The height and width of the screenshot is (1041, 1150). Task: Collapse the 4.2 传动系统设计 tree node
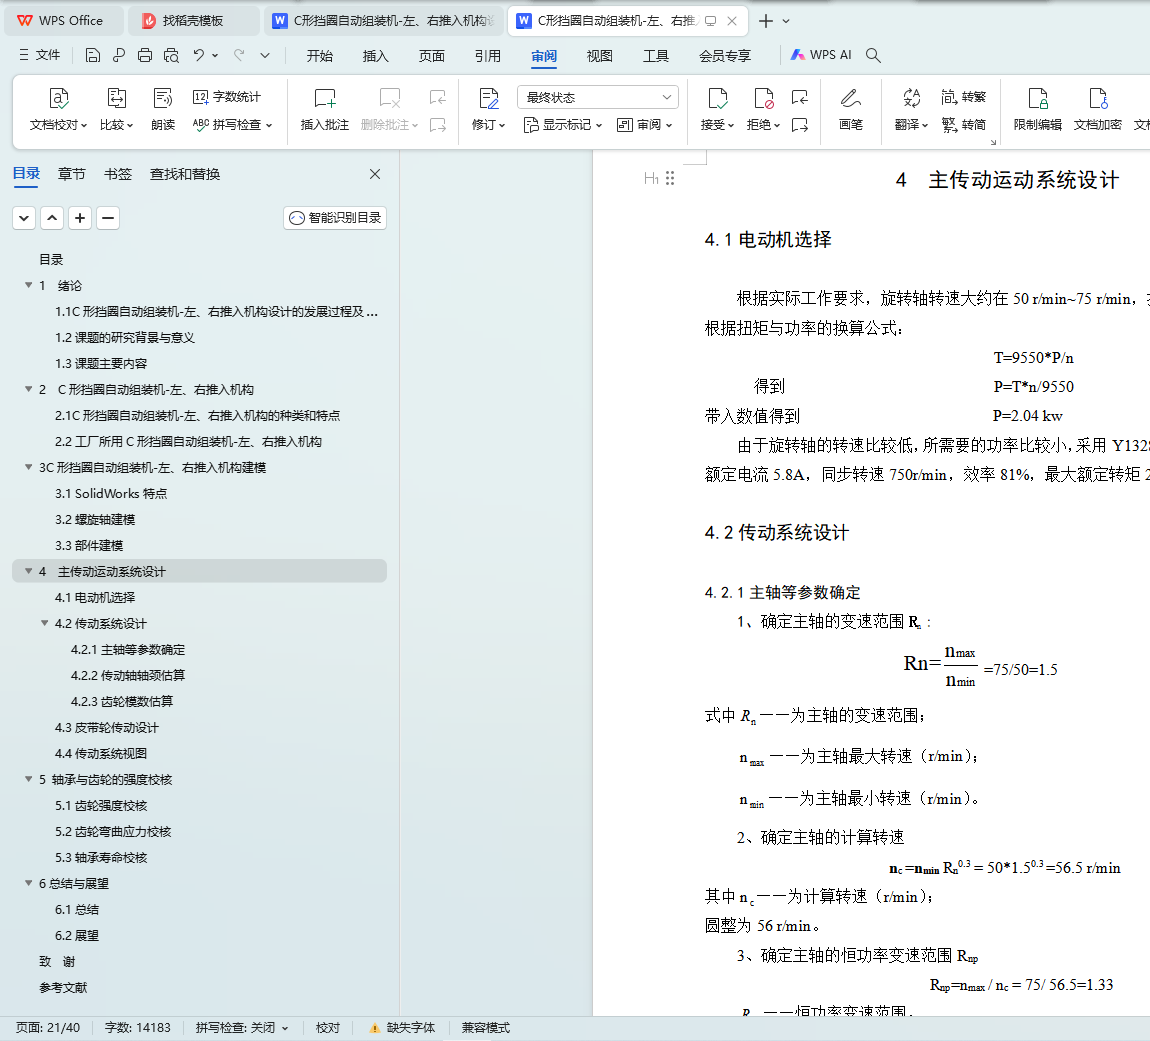point(45,624)
